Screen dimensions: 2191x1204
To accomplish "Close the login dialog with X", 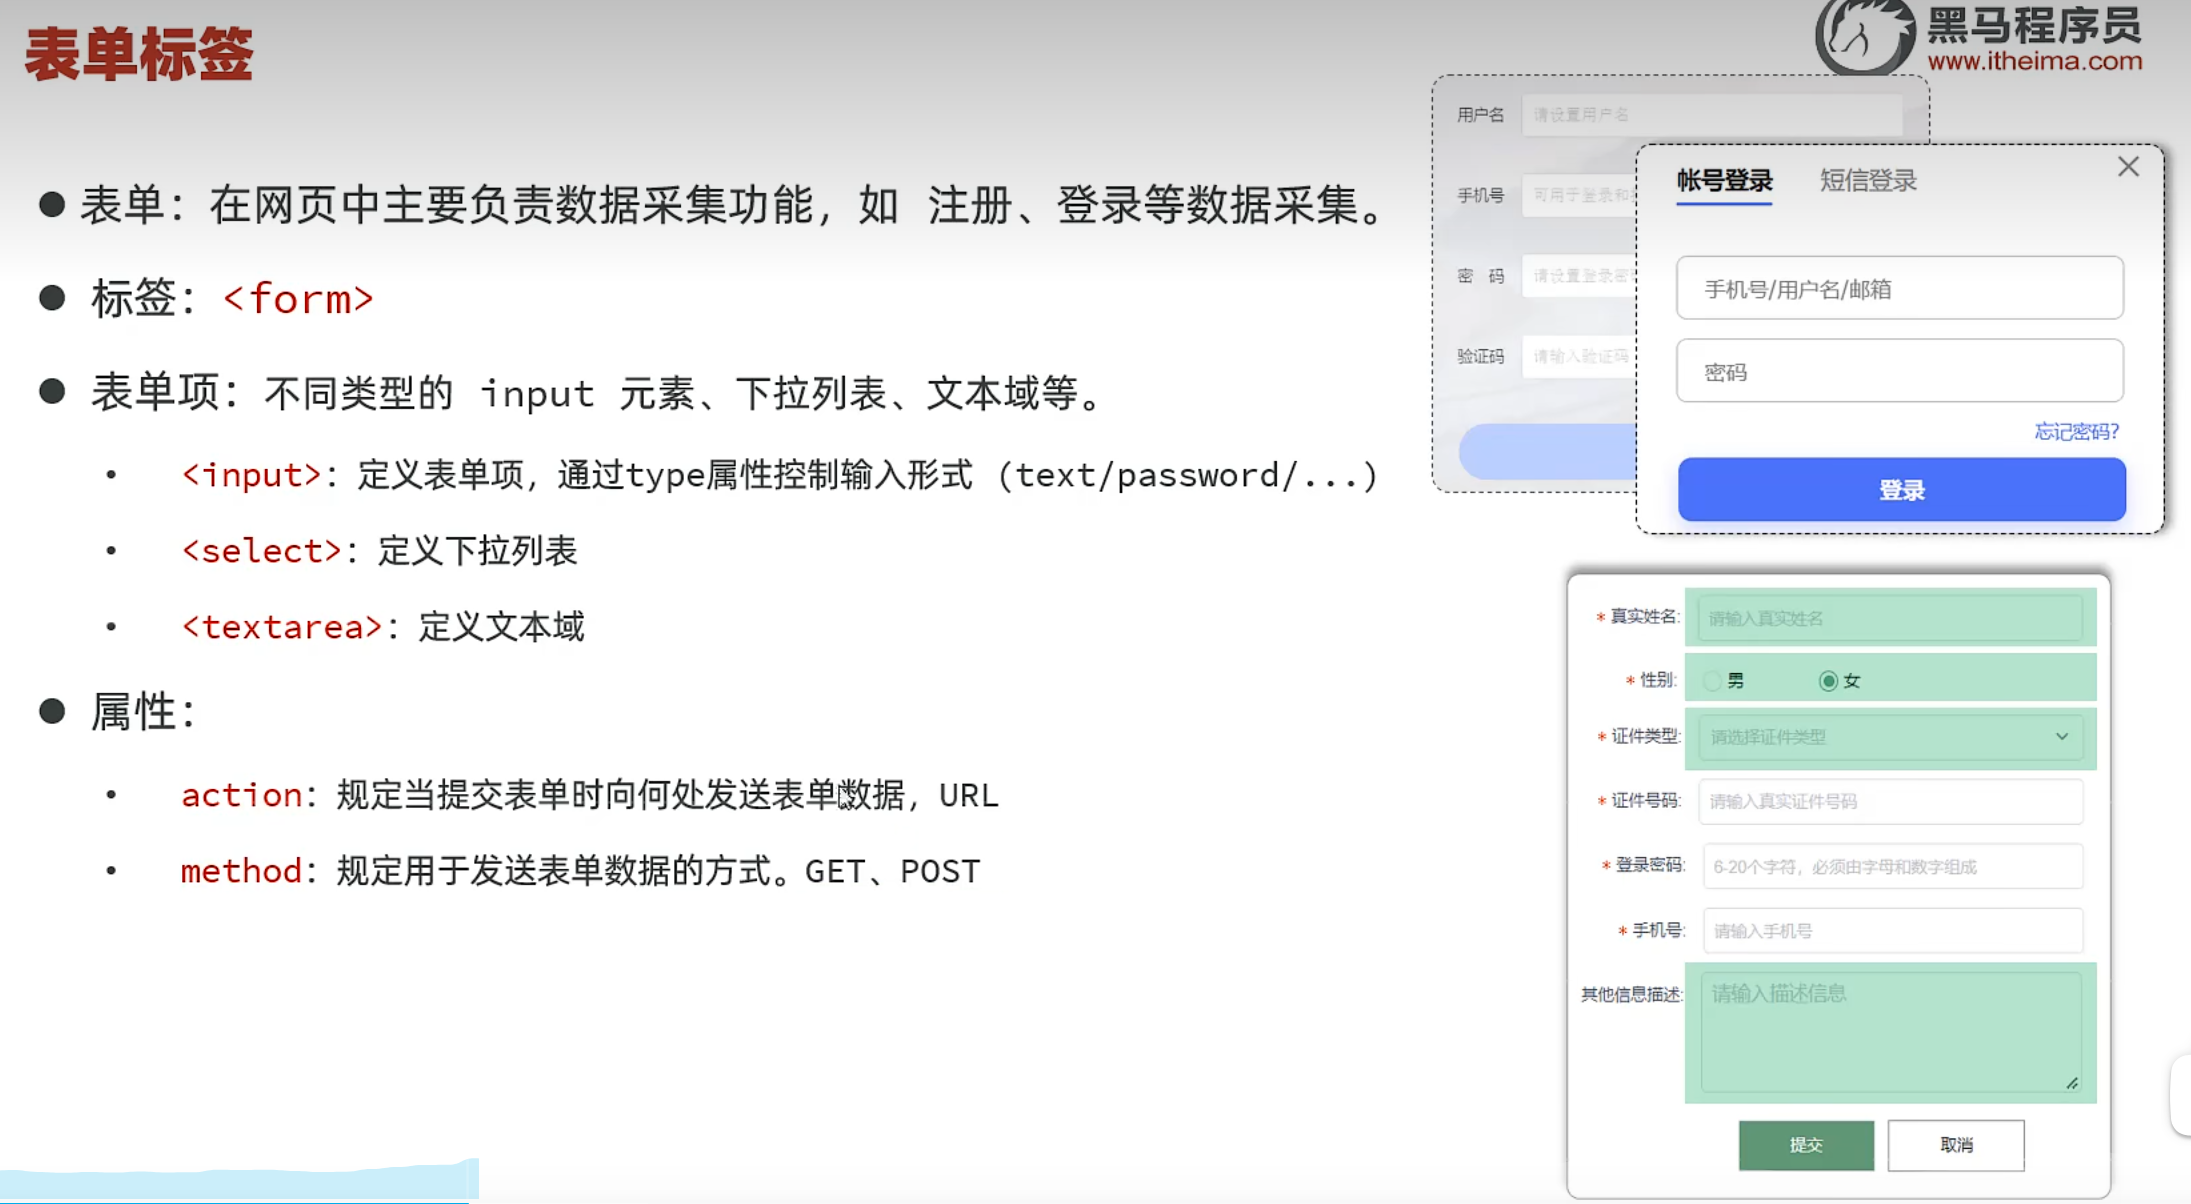I will click(x=2128, y=167).
